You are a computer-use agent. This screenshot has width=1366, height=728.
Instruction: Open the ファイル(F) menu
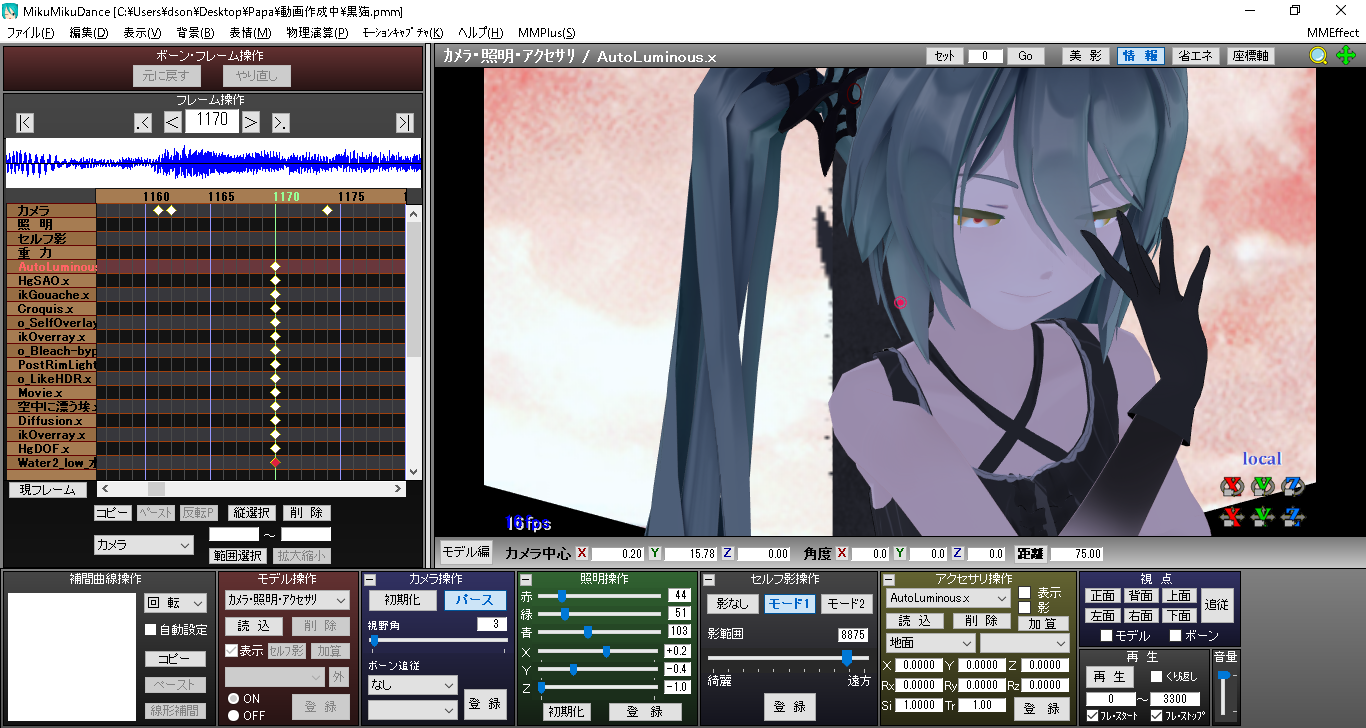(x=31, y=33)
